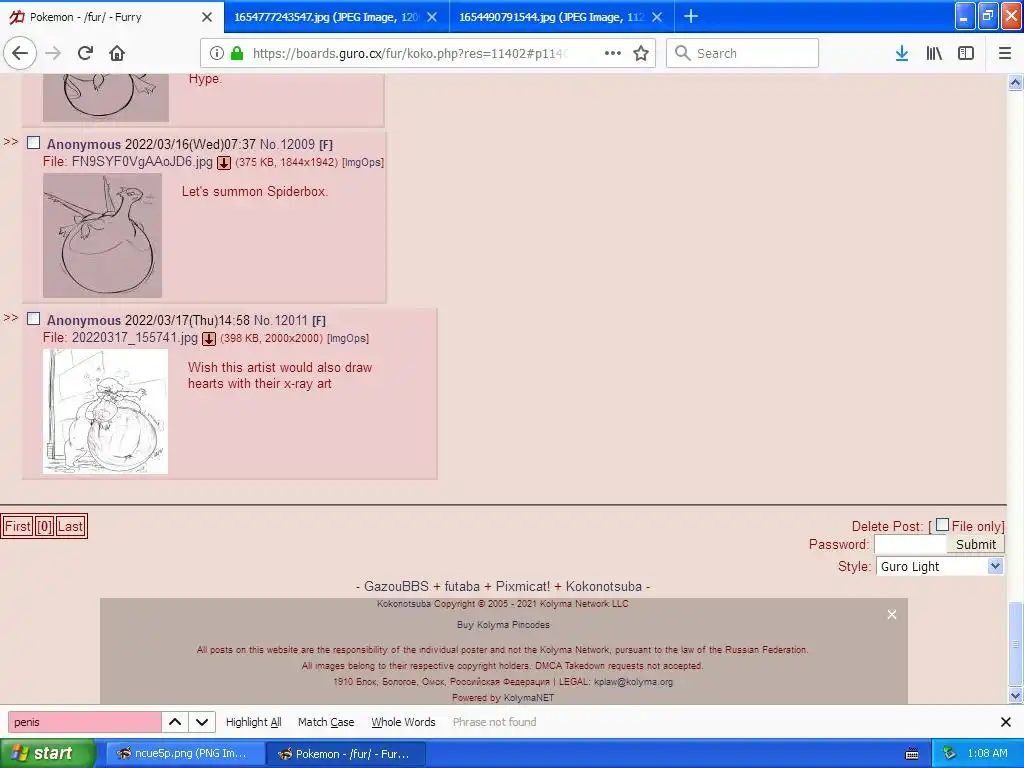Open ncue5p.png taskbar window
Viewport: 1024px width, 768px height.
[185, 754]
